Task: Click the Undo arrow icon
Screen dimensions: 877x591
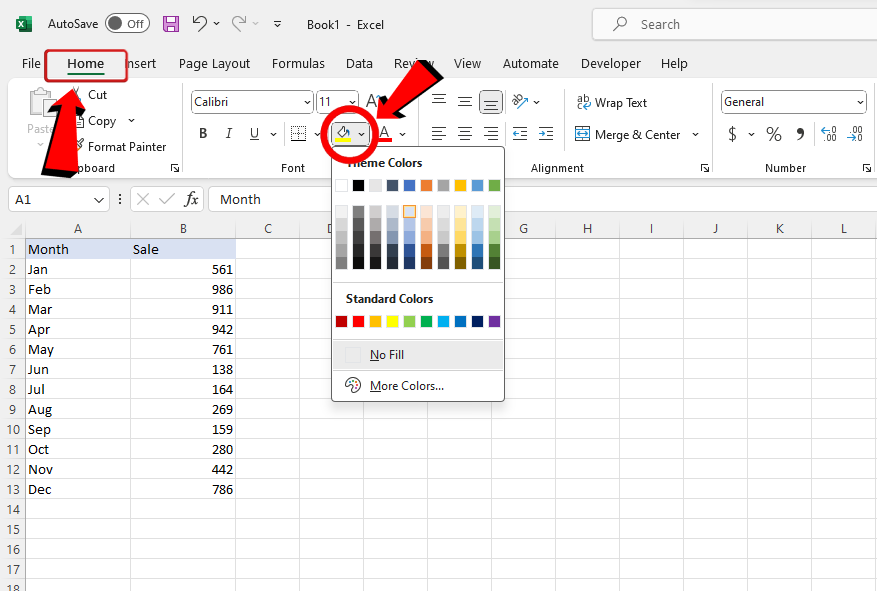Action: [x=200, y=23]
